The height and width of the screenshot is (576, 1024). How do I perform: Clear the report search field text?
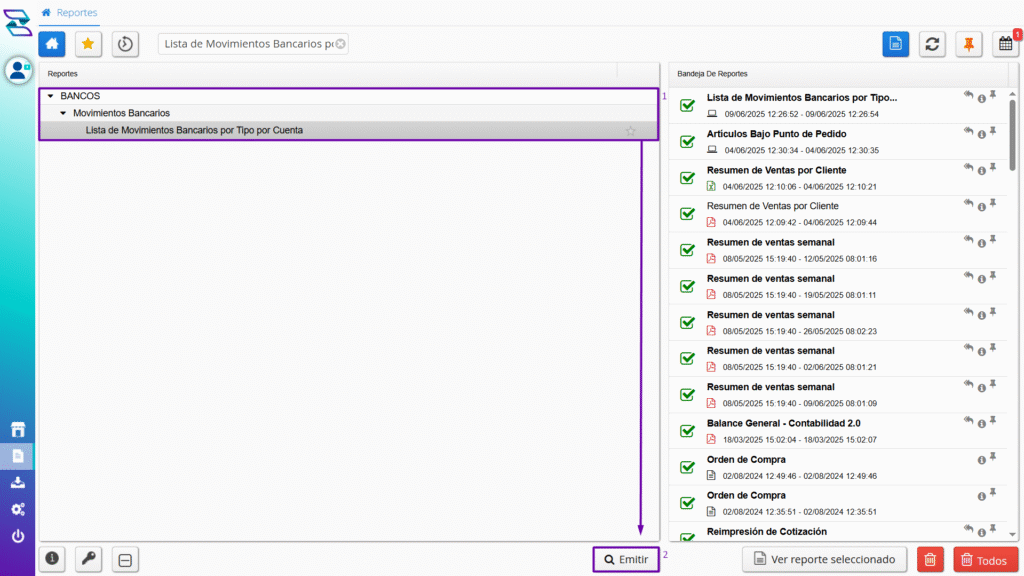(340, 44)
